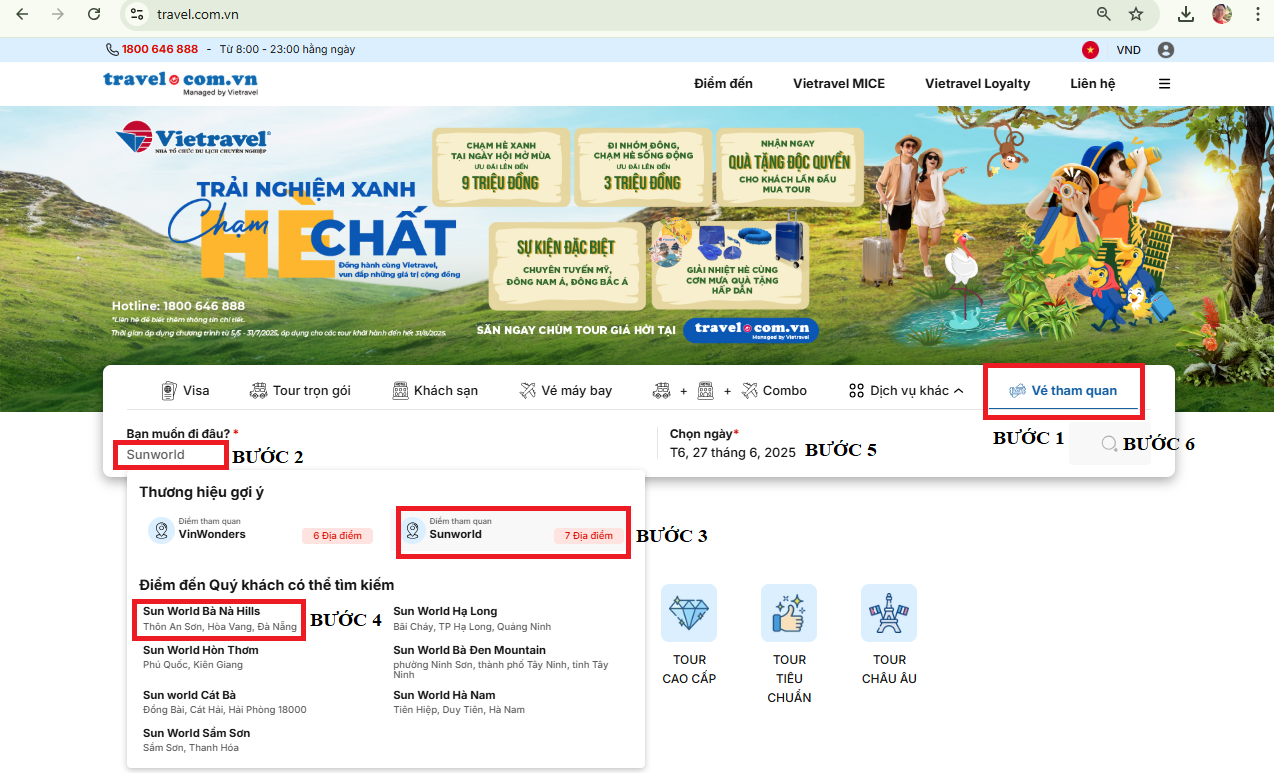
Task: Switch to the Visa tab
Action: click(x=185, y=390)
